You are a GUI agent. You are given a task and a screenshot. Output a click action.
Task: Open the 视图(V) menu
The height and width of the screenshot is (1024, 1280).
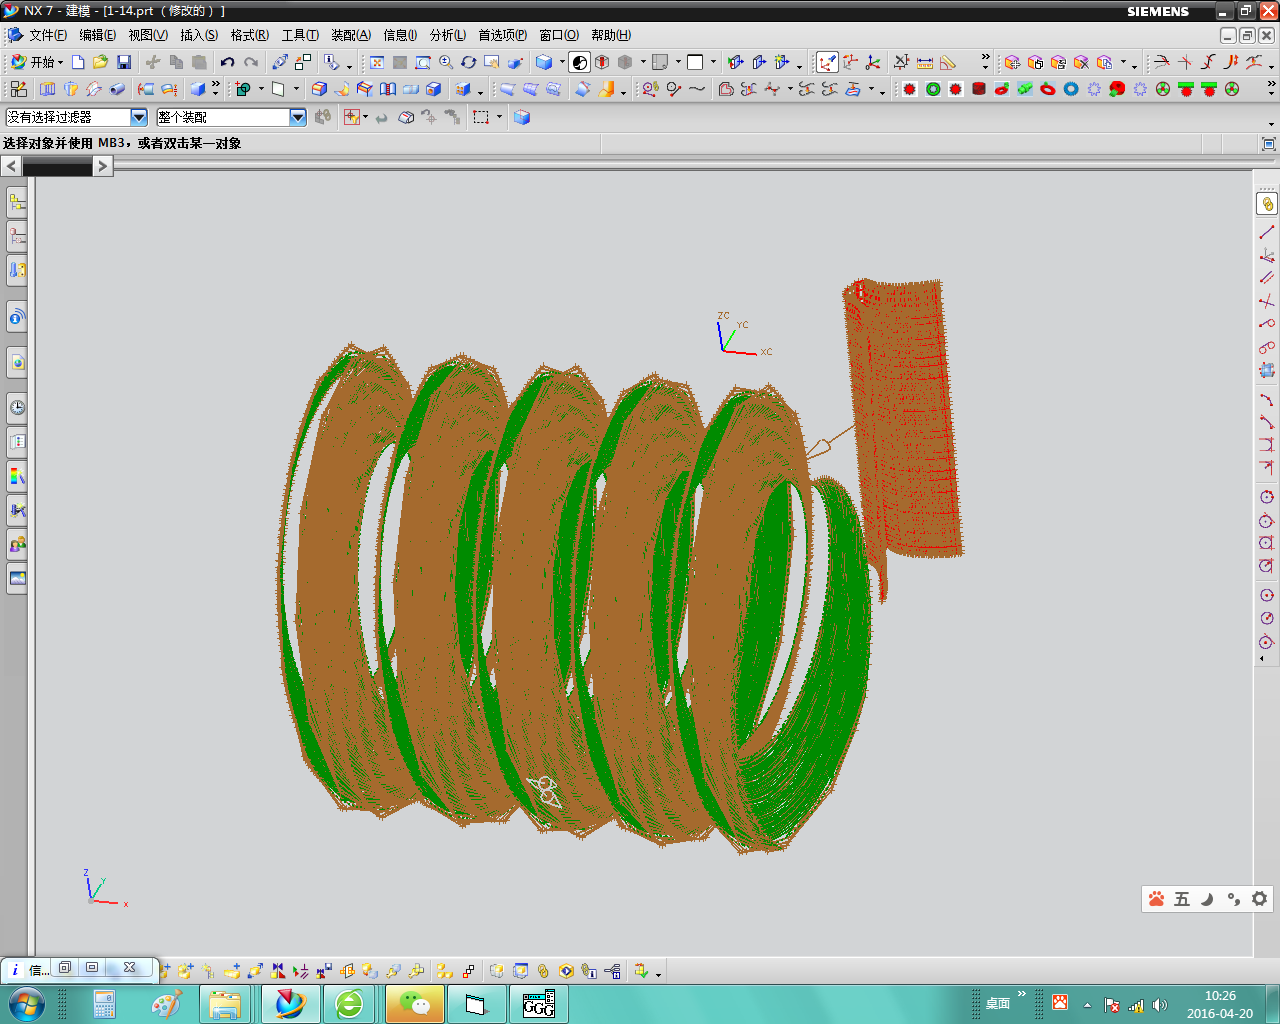(148, 35)
